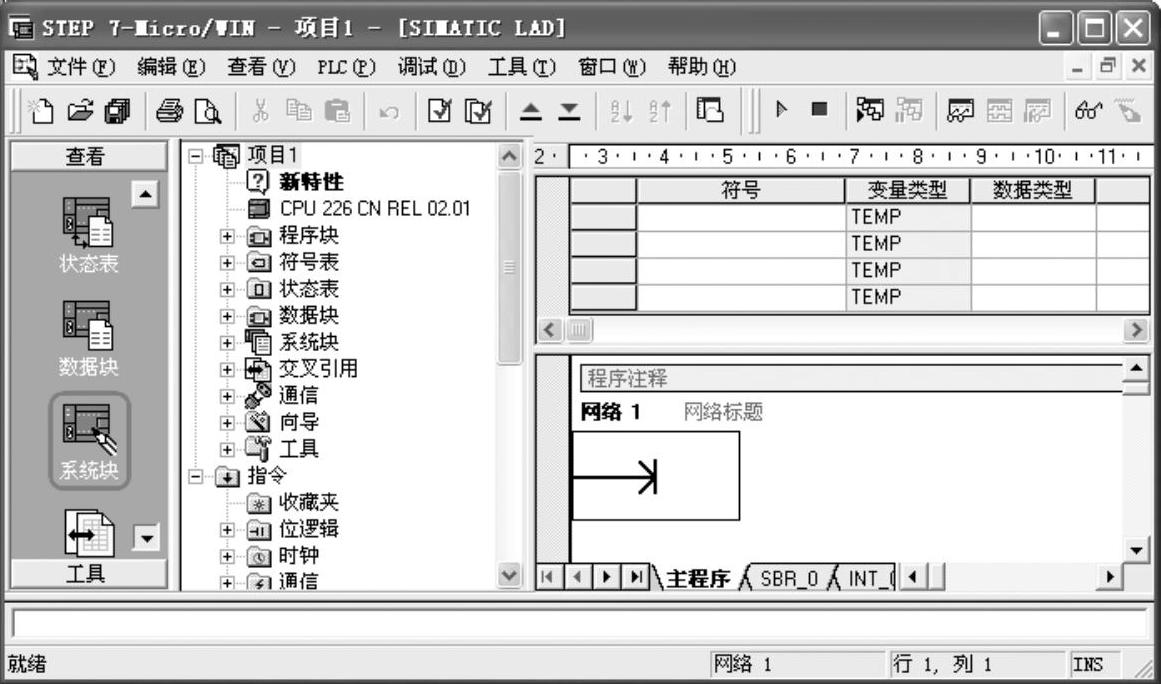Open 状态表 in the view bar
The width and height of the screenshot is (1161, 684).
pos(89,234)
